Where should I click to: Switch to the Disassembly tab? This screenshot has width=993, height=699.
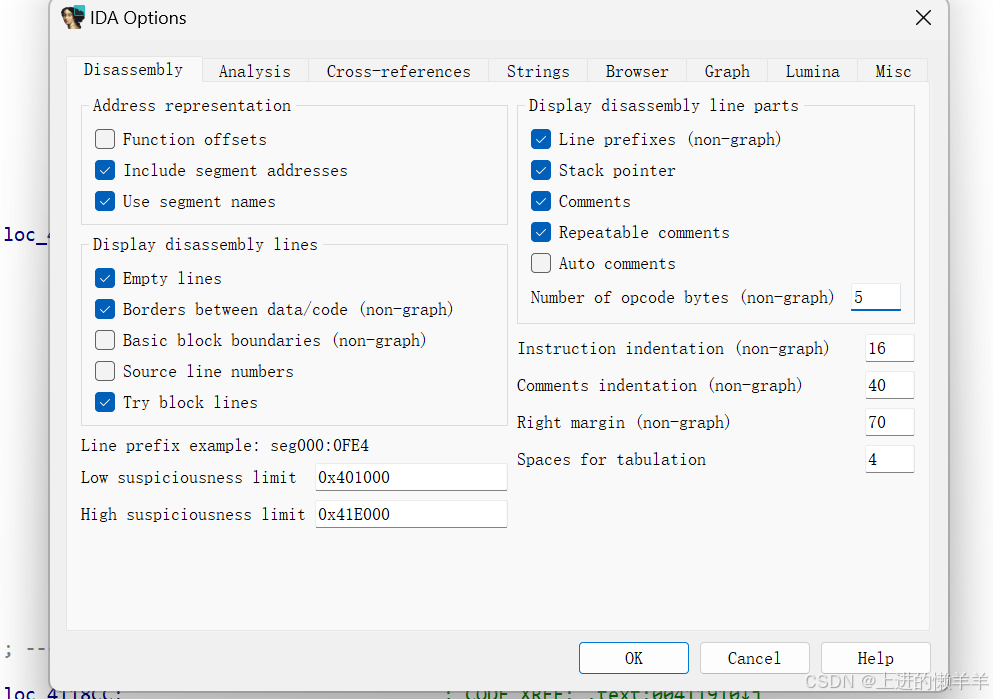(134, 70)
